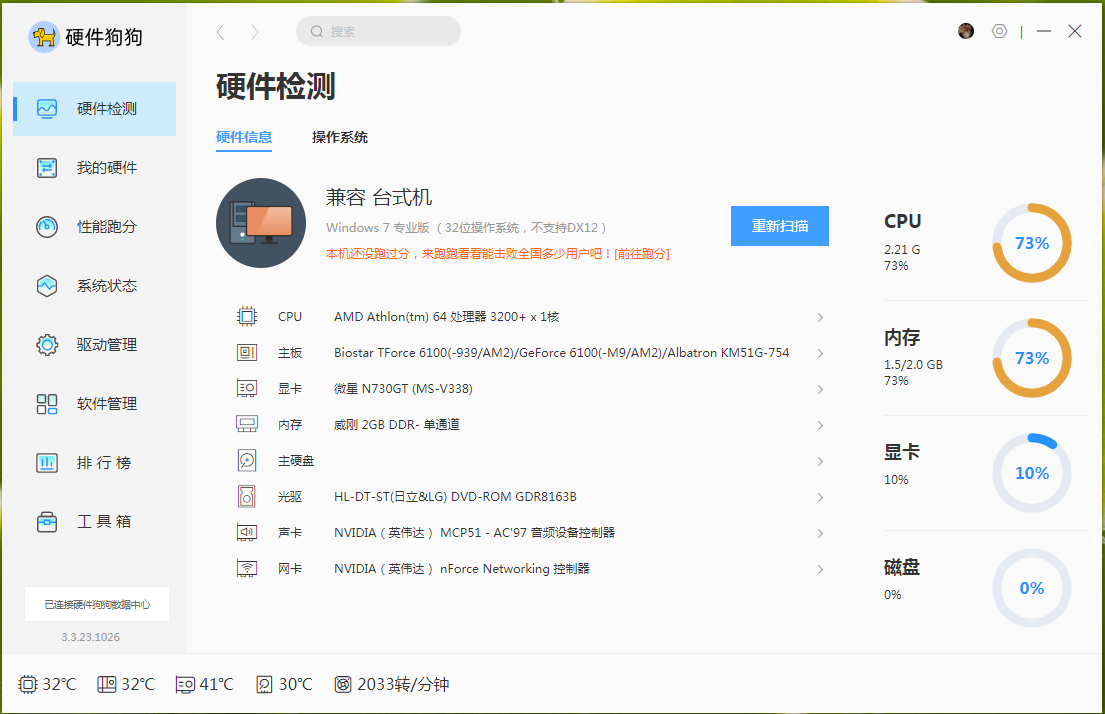The width and height of the screenshot is (1105, 714).
Task: Click Biostar TForce 6100 motherboard text
Action: (x=562, y=352)
